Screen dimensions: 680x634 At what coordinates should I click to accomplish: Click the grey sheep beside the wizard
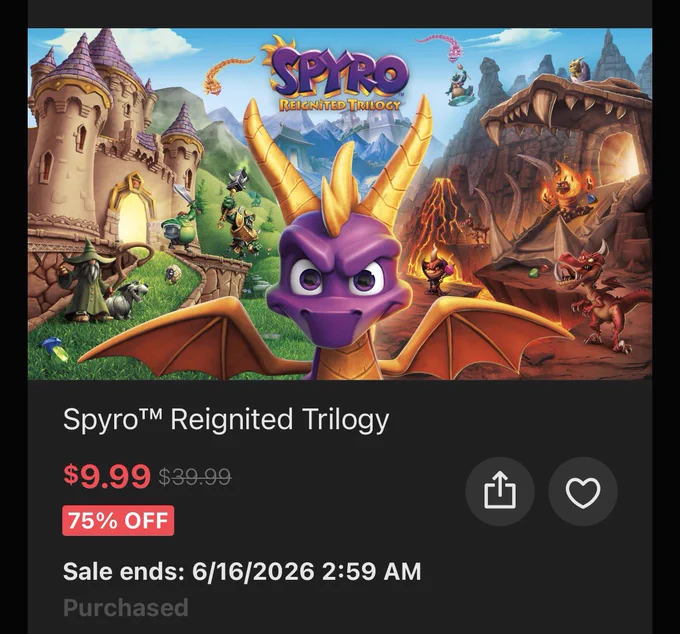pos(125,299)
